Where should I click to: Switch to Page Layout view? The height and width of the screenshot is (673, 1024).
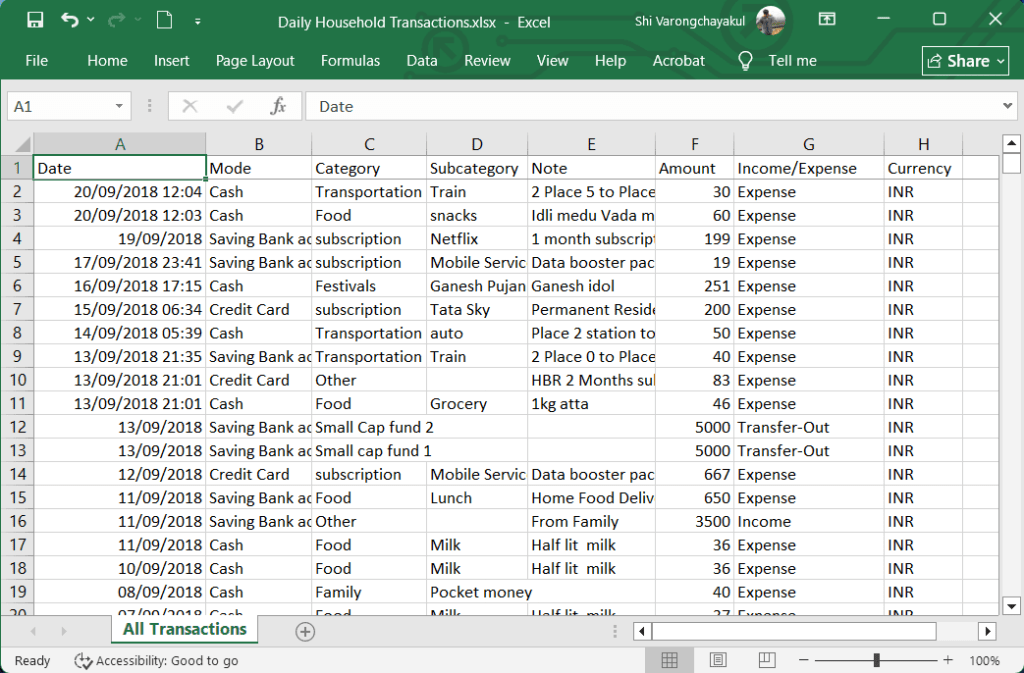coord(718,660)
